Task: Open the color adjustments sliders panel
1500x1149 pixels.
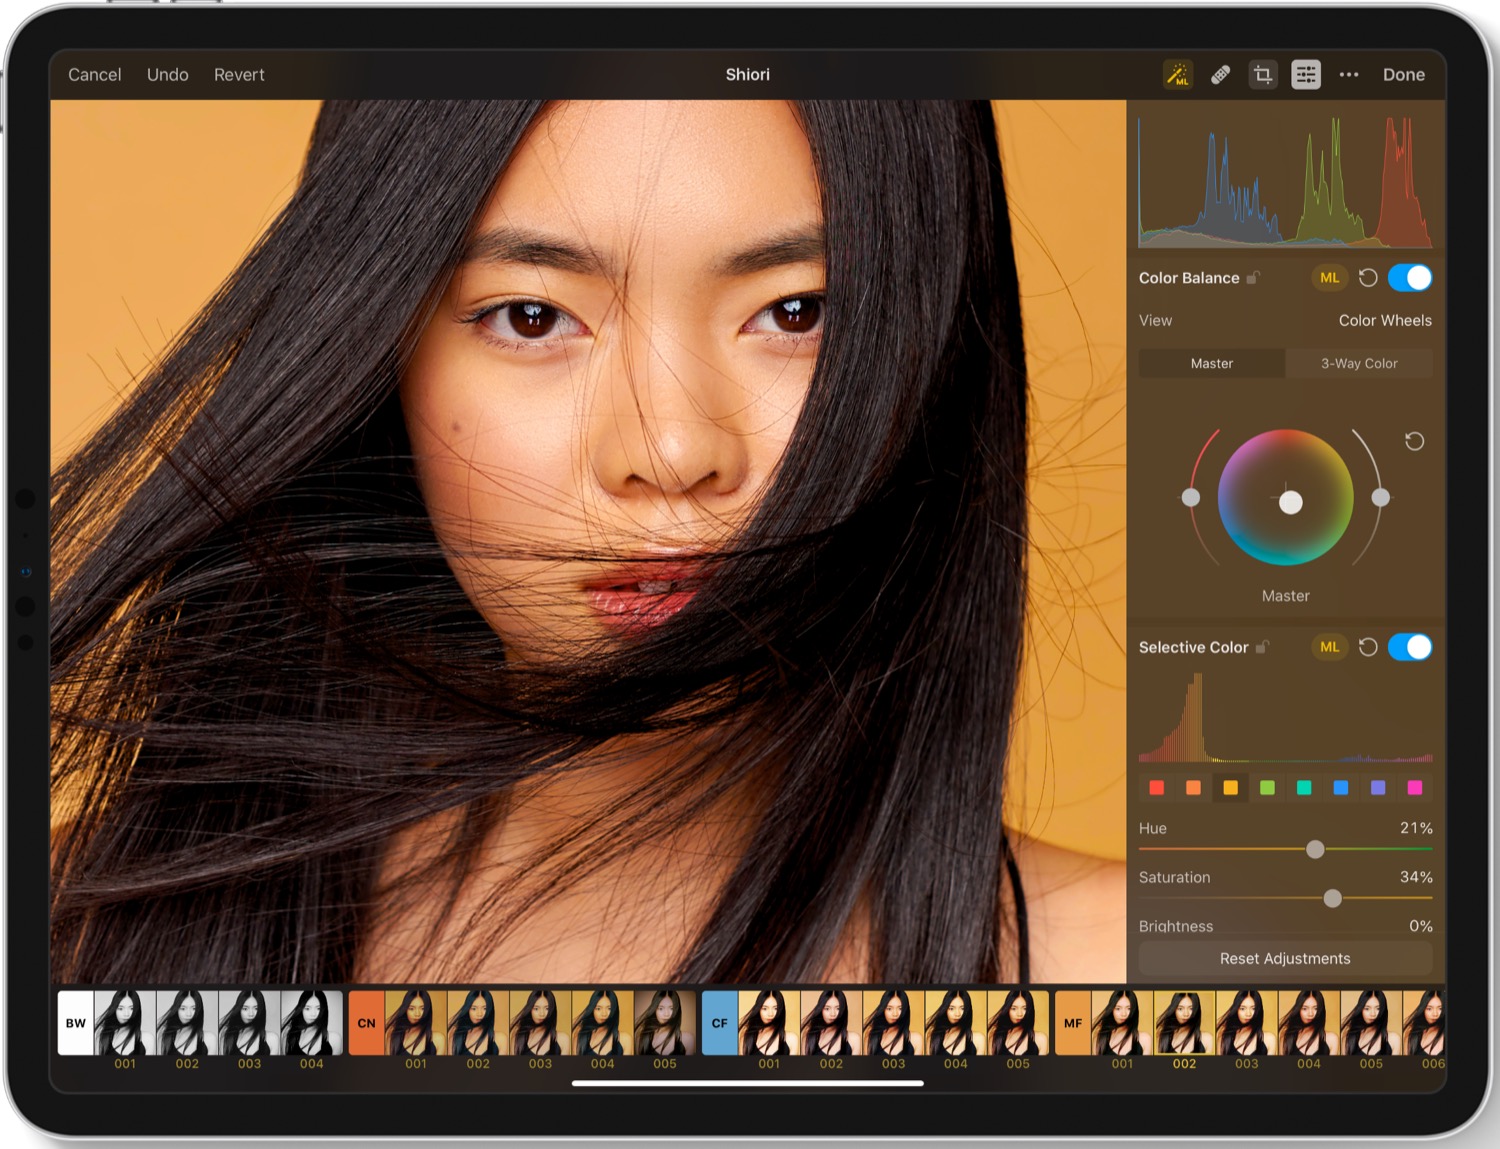Action: point(1305,75)
